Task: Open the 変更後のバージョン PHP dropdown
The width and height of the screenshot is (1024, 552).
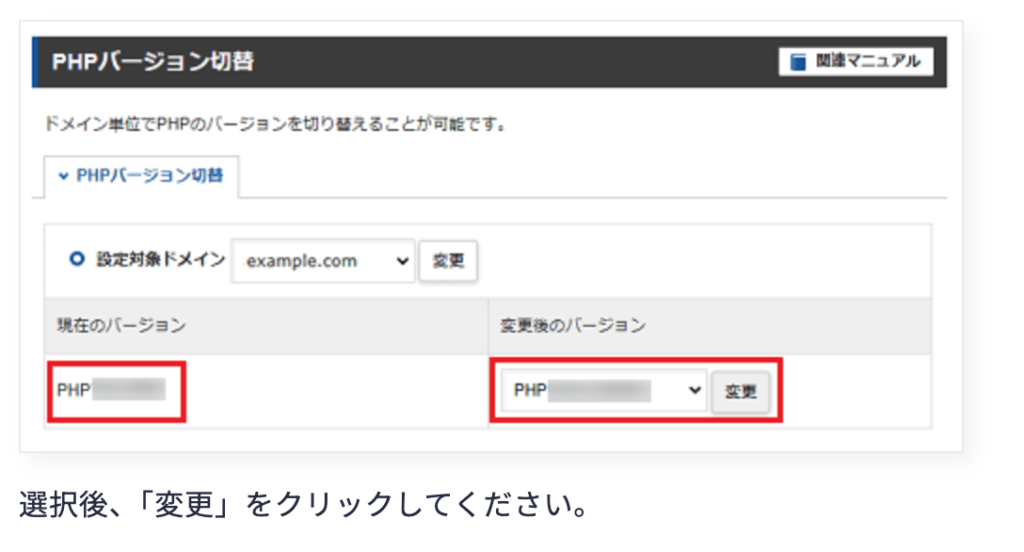Action: click(x=598, y=391)
